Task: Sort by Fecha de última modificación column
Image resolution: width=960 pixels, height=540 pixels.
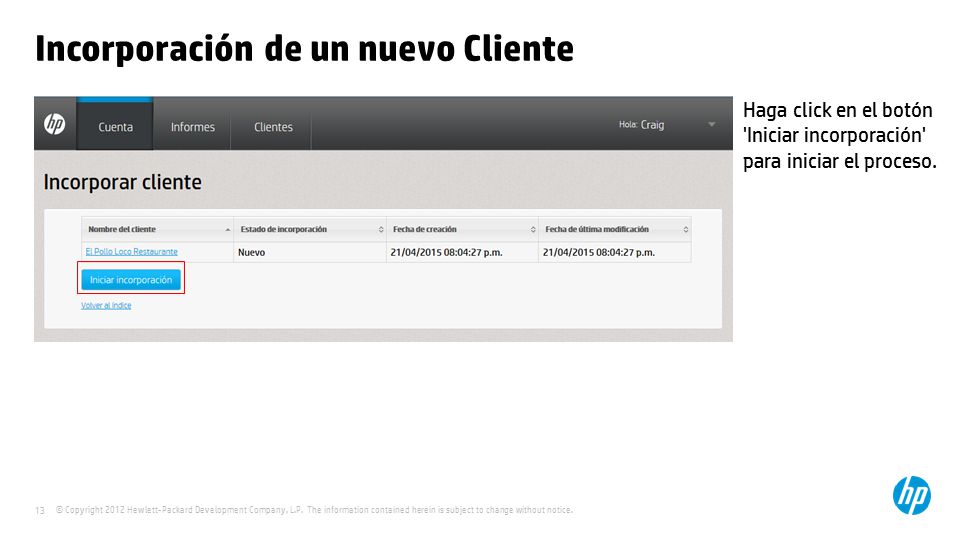Action: coord(615,229)
